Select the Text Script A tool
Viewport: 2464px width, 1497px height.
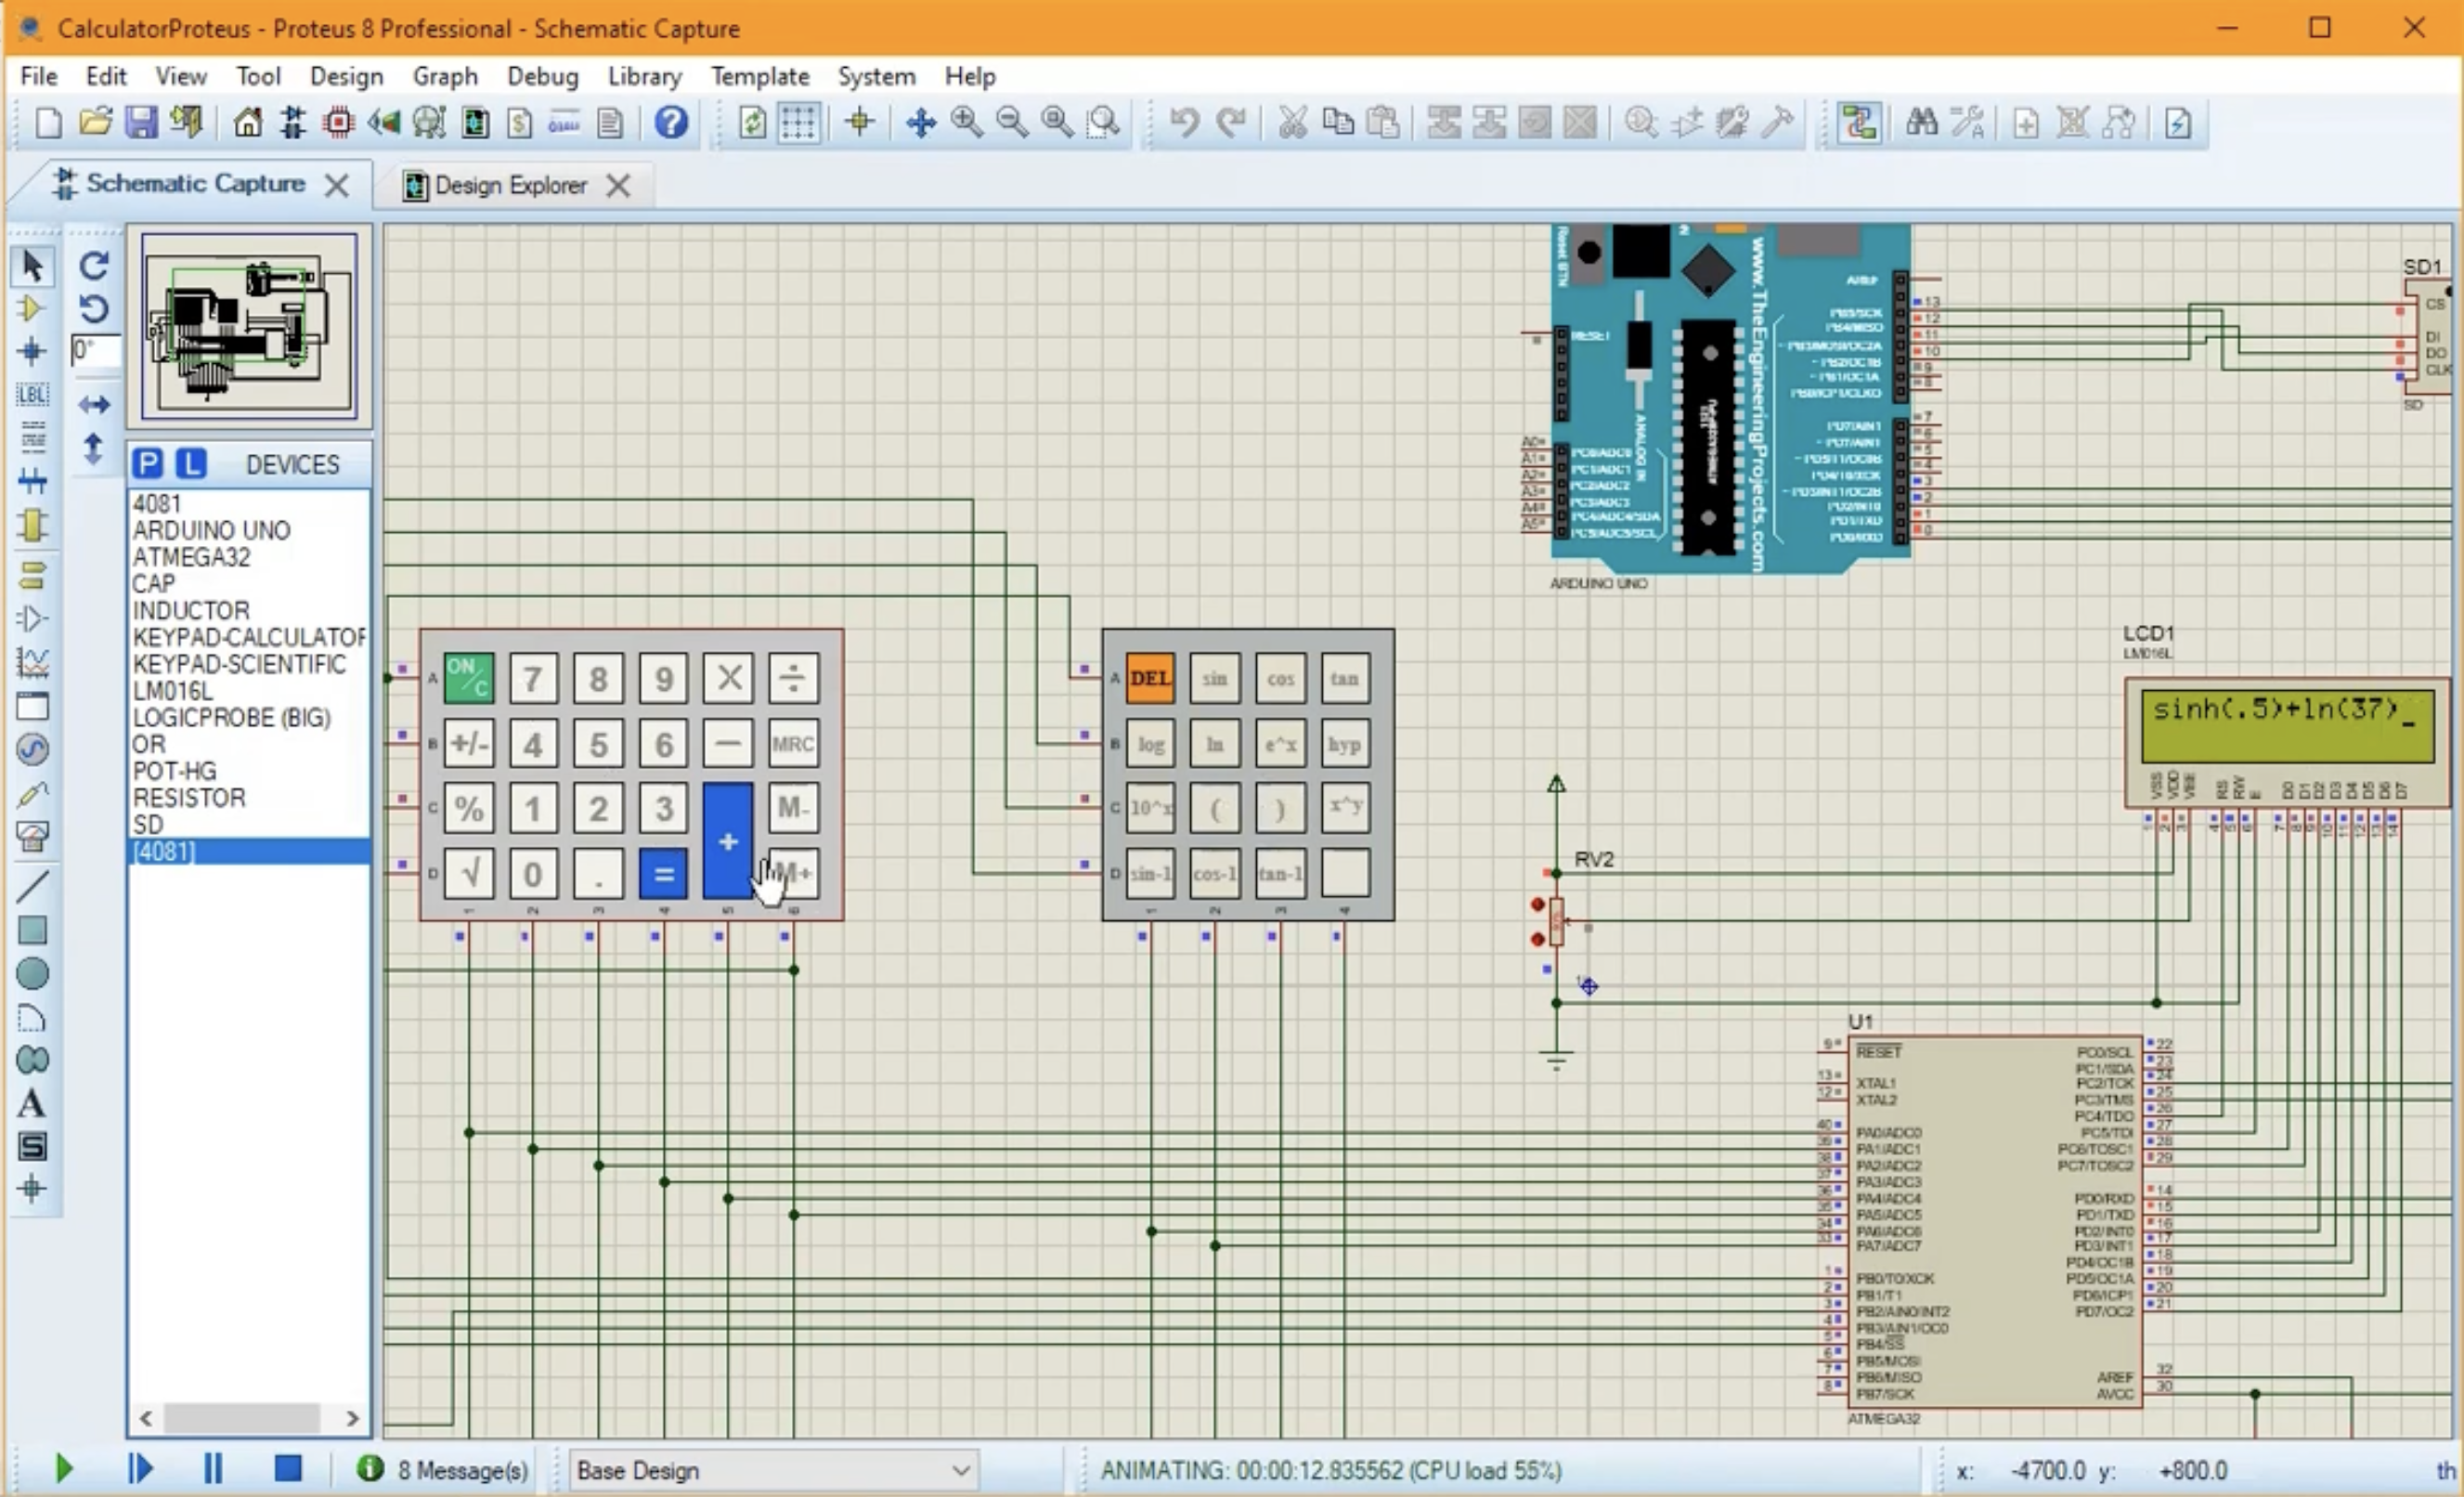tap(31, 1104)
